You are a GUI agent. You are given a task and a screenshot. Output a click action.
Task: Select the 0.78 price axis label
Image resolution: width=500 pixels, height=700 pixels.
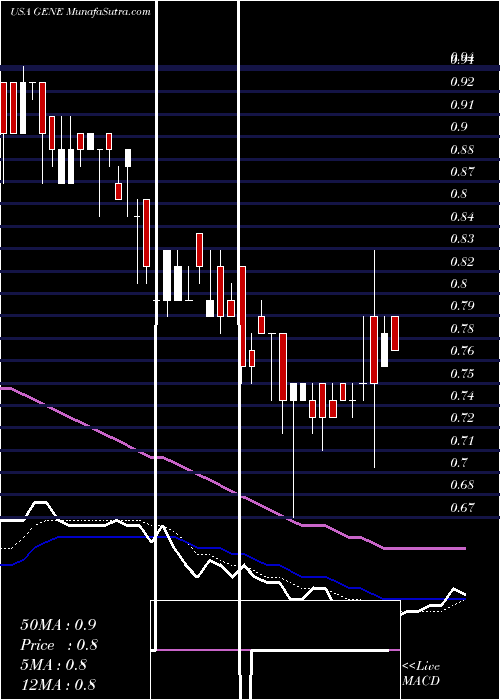click(x=462, y=329)
